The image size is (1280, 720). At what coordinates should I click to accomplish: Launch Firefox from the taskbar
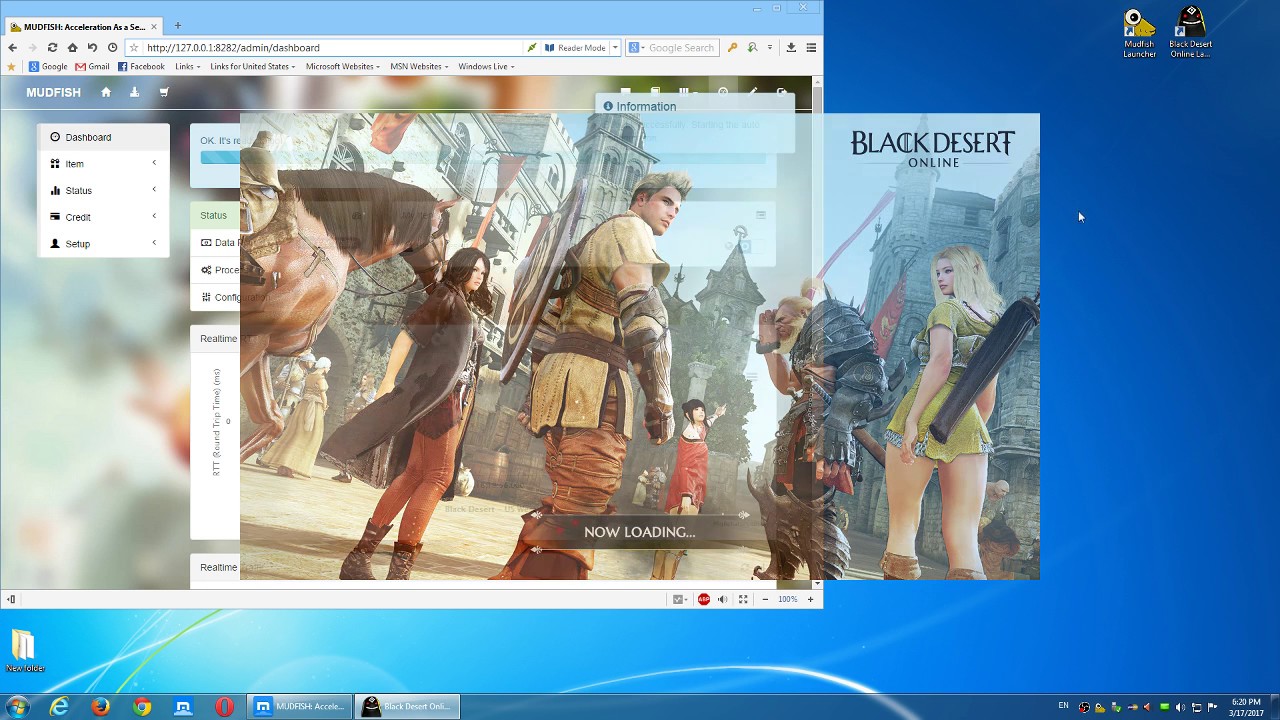click(x=101, y=707)
